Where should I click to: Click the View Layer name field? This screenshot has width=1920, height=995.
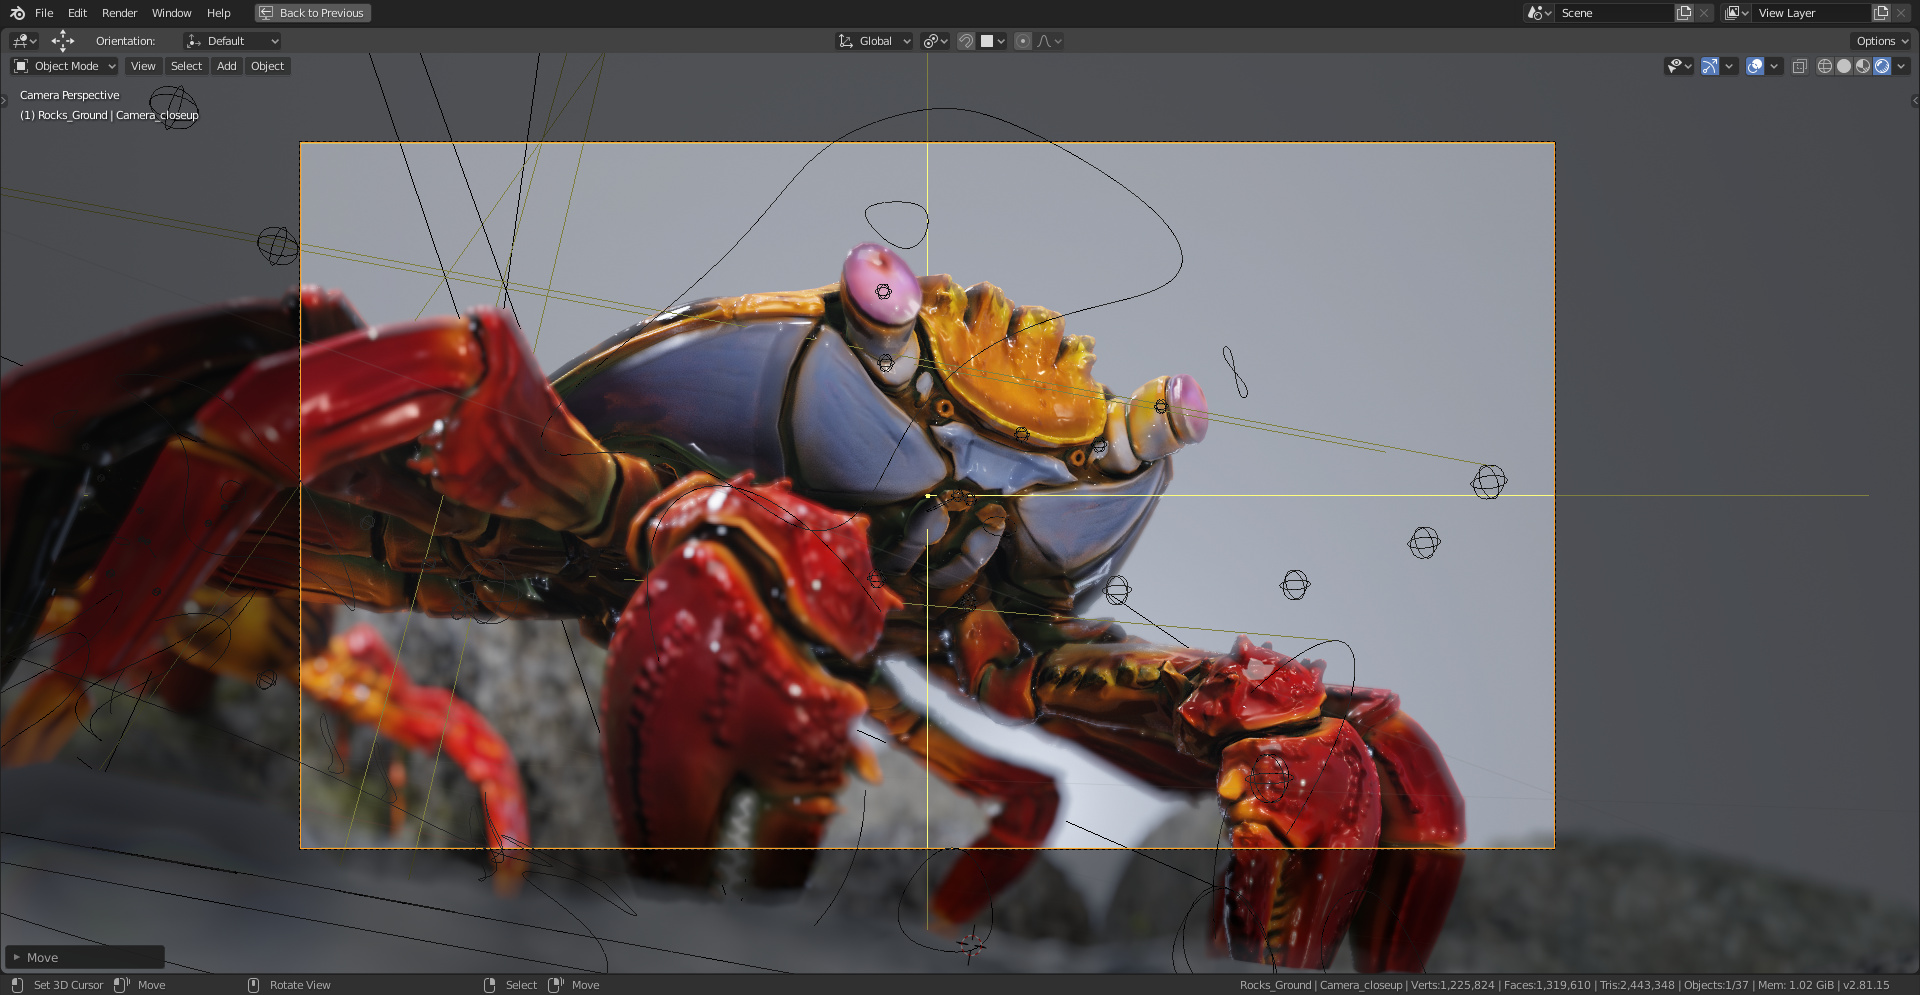[x=1811, y=13]
